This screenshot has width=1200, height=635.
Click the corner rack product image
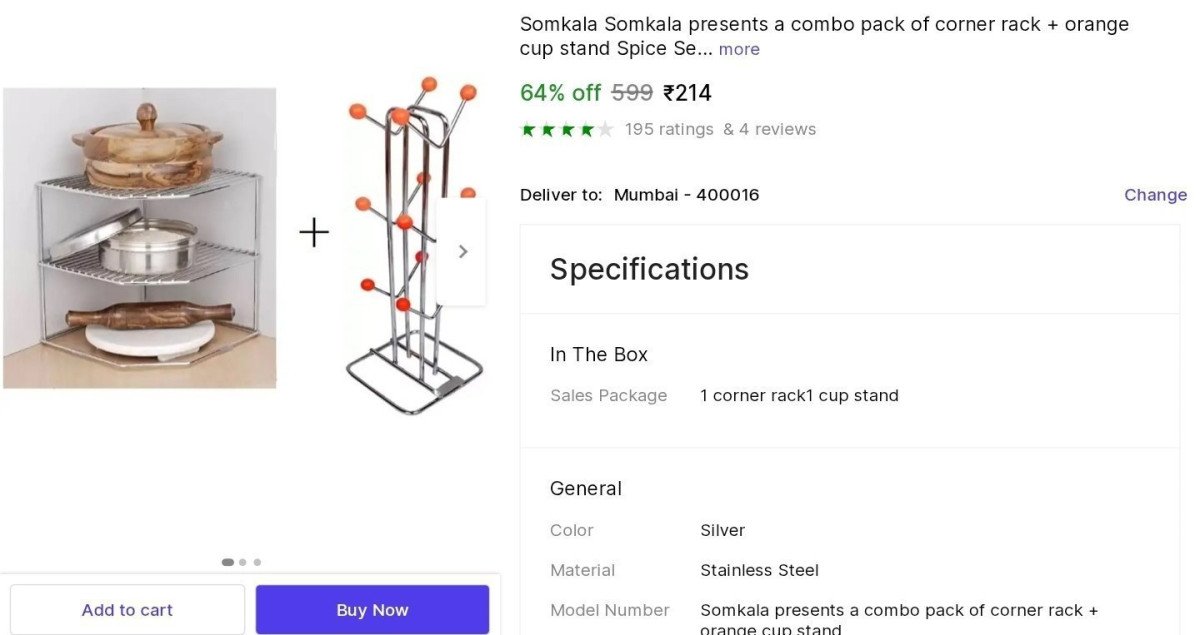pos(140,236)
